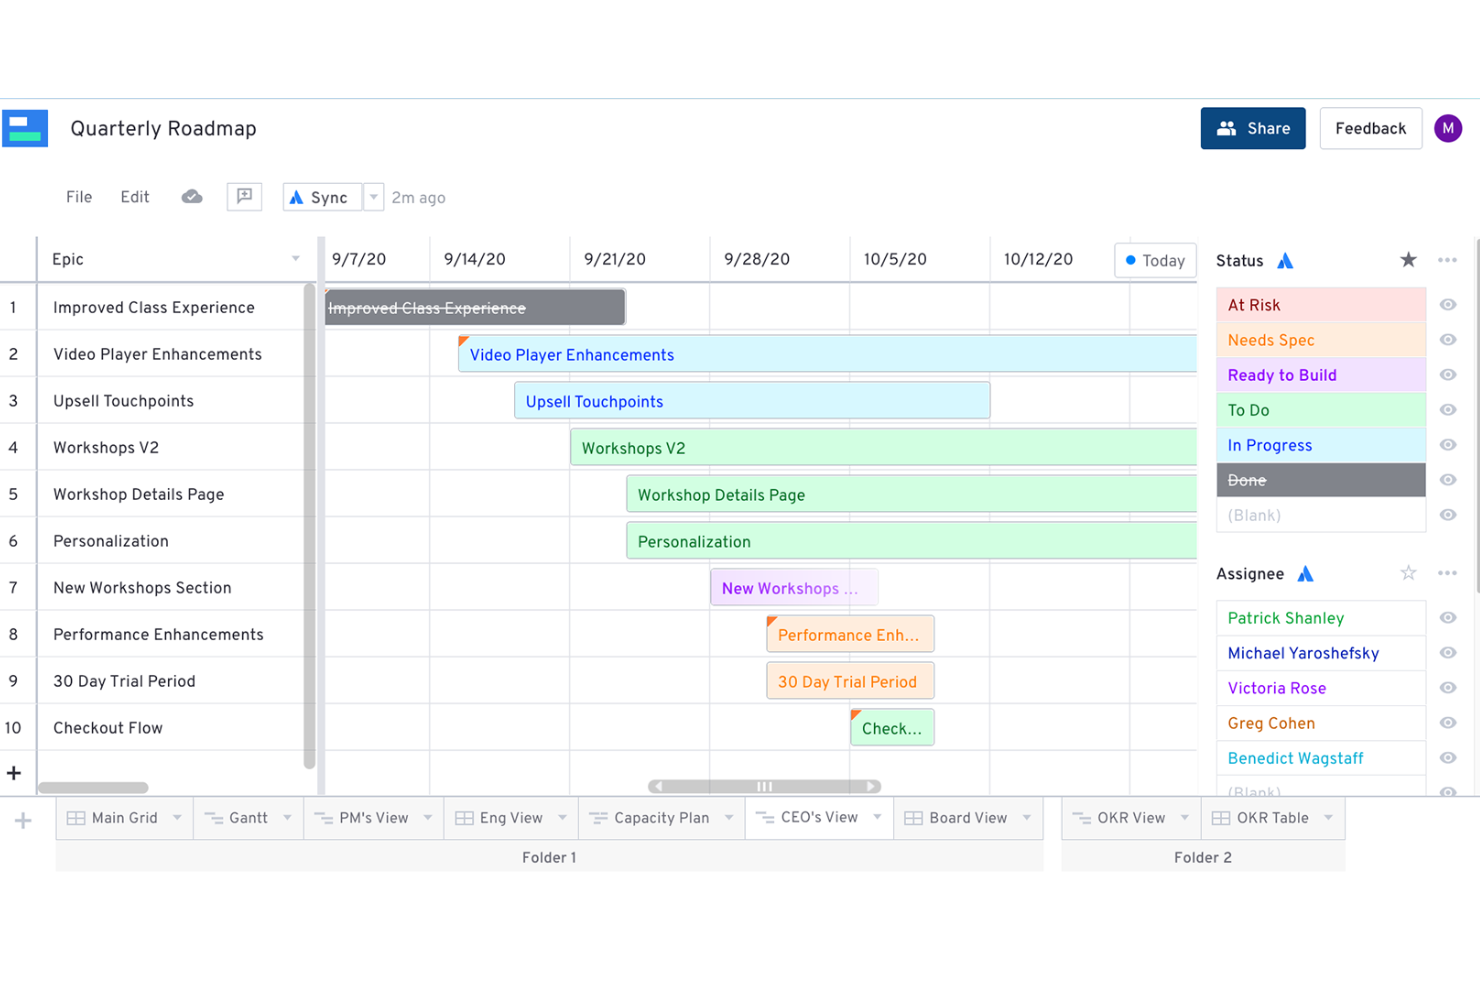The image size is (1480, 987).
Task: Switch to the Board View tab
Action: (x=956, y=818)
